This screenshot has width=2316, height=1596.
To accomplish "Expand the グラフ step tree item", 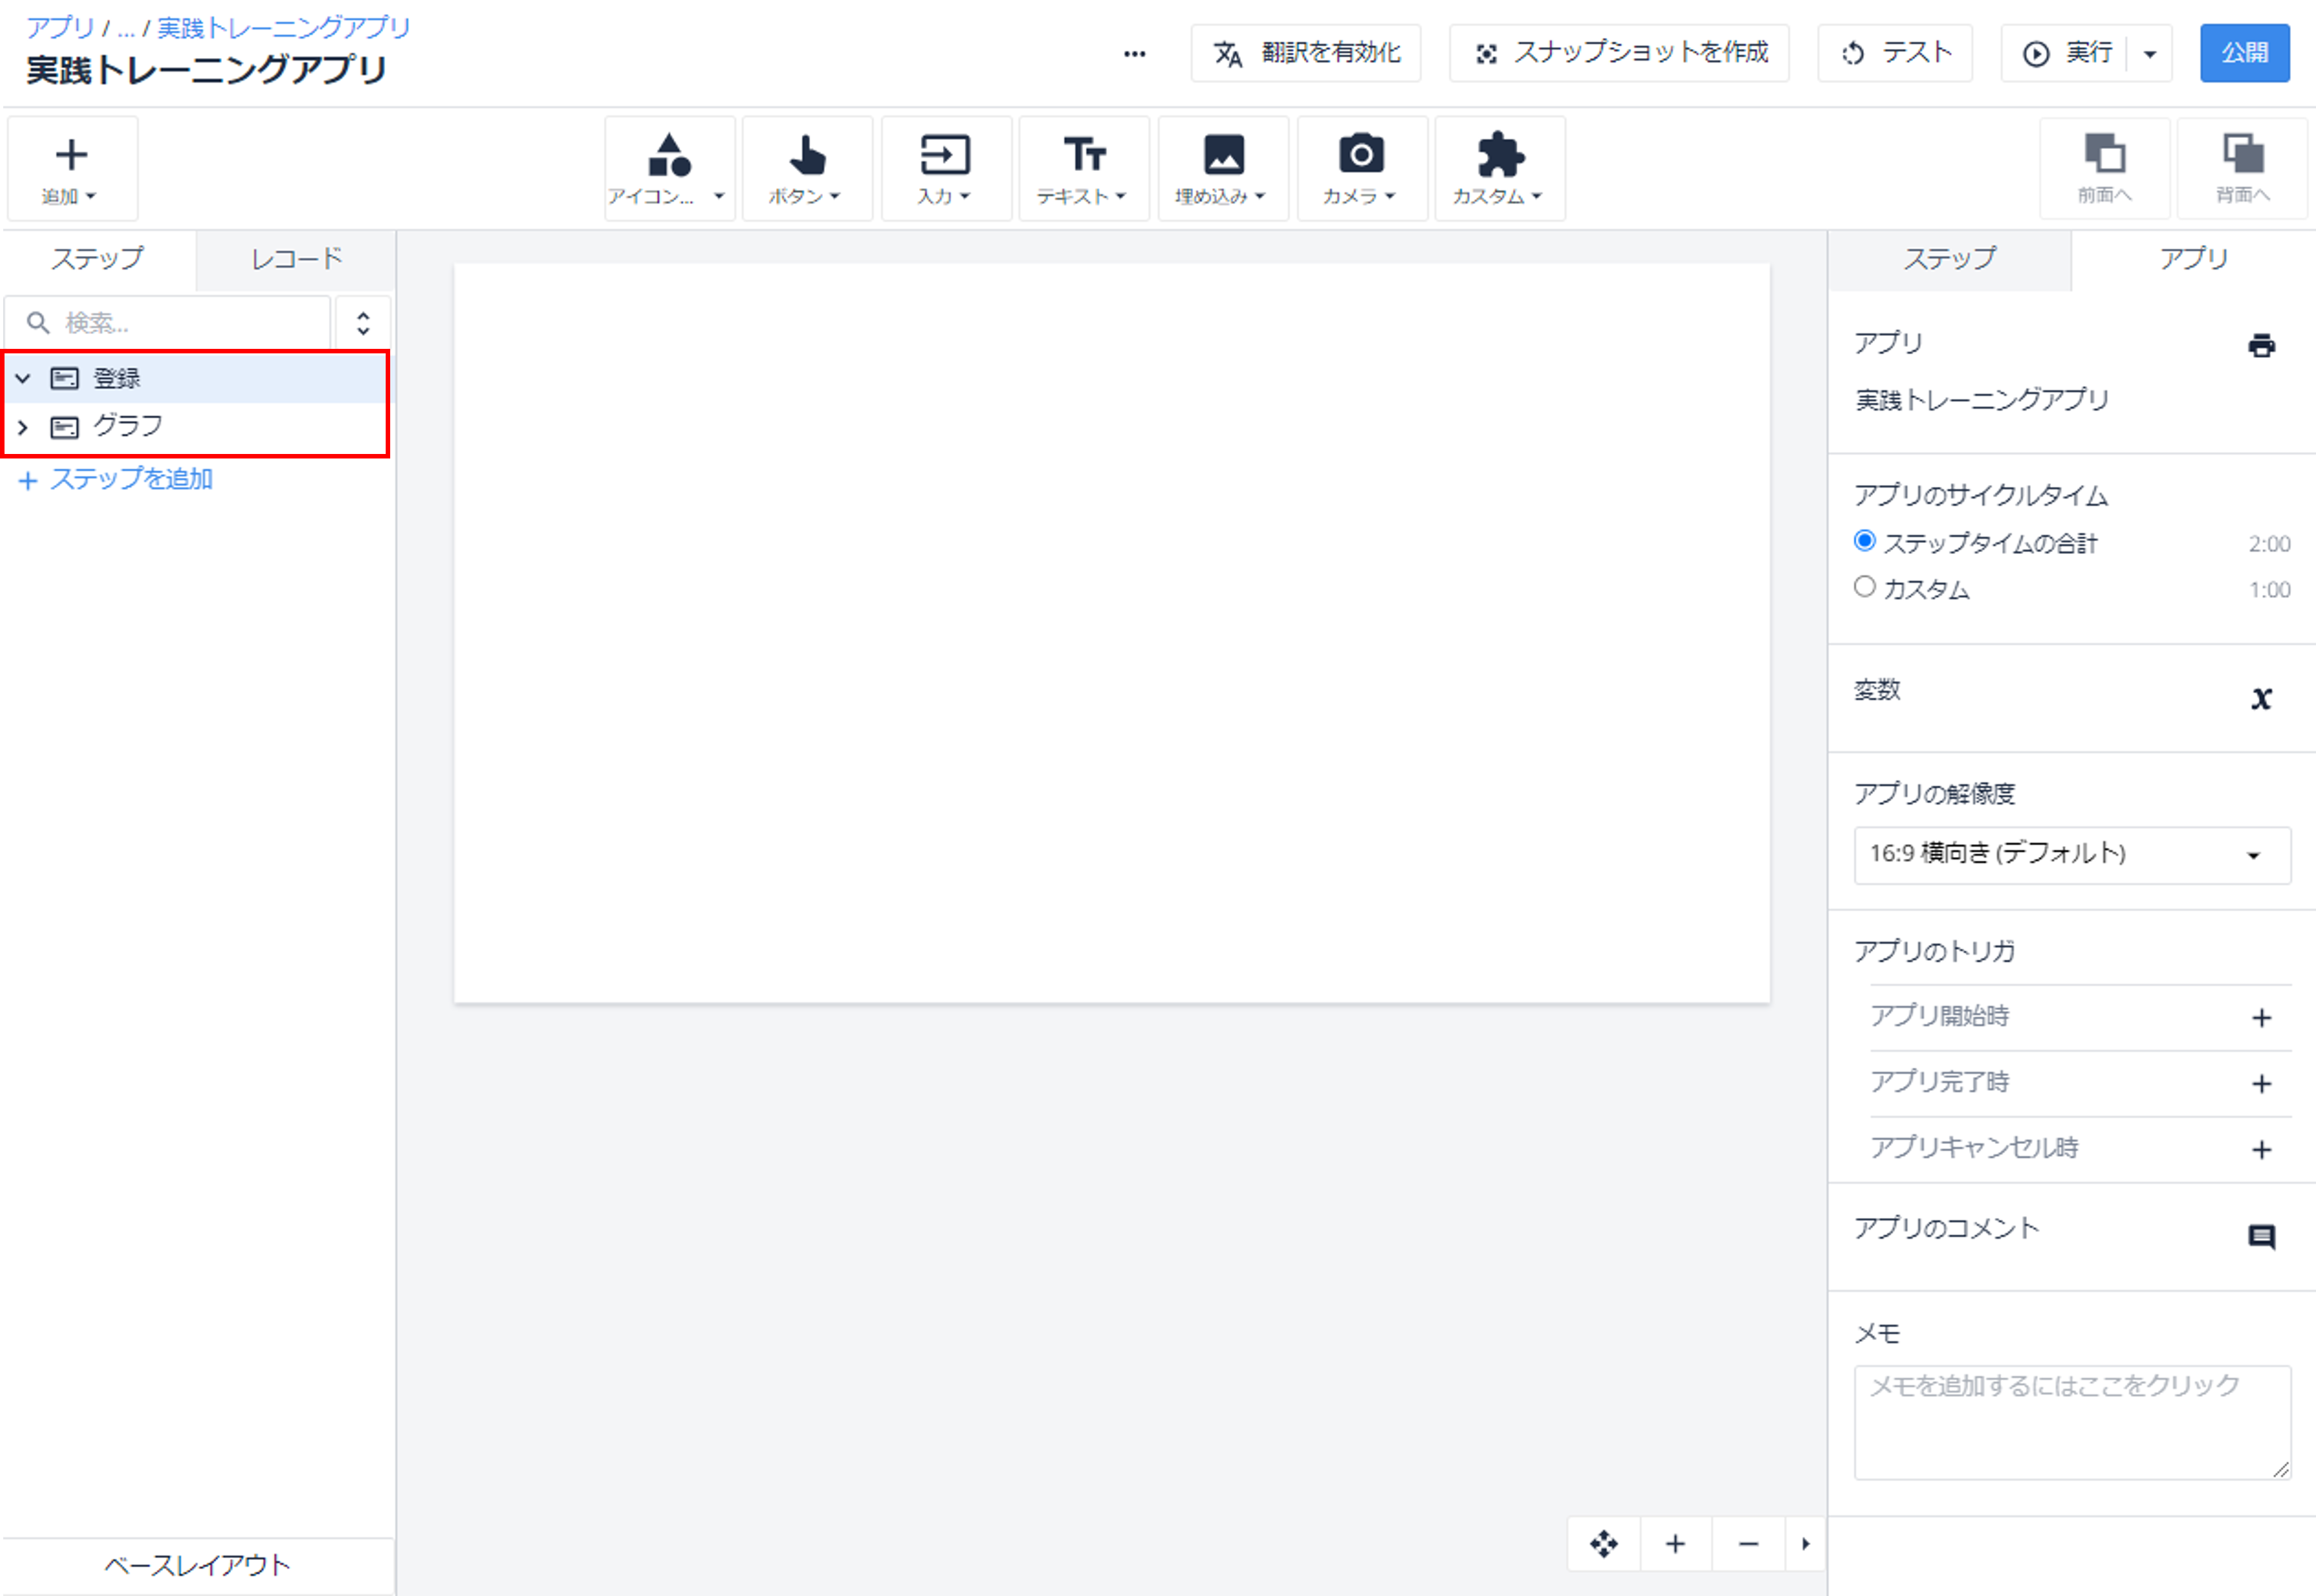I will [x=23, y=427].
